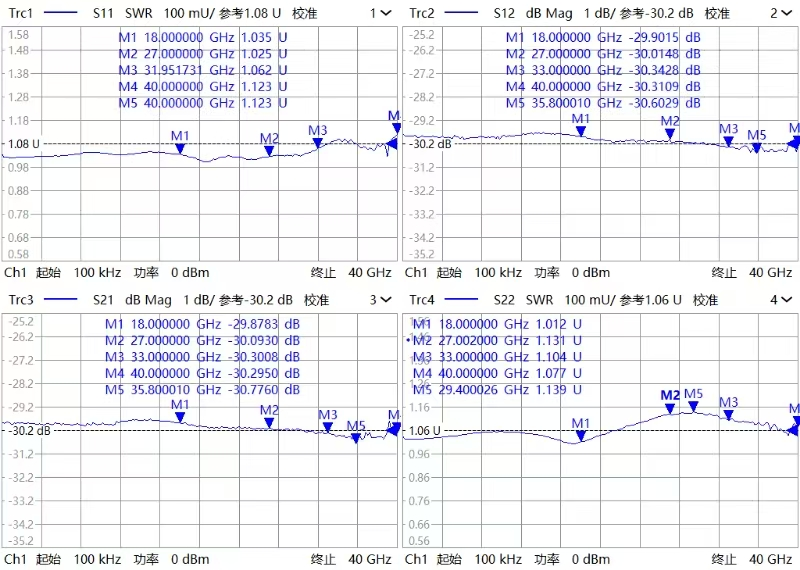The width and height of the screenshot is (800, 570).
Task: Click marker M2 triangle on the S12 trace
Action: coord(670,134)
